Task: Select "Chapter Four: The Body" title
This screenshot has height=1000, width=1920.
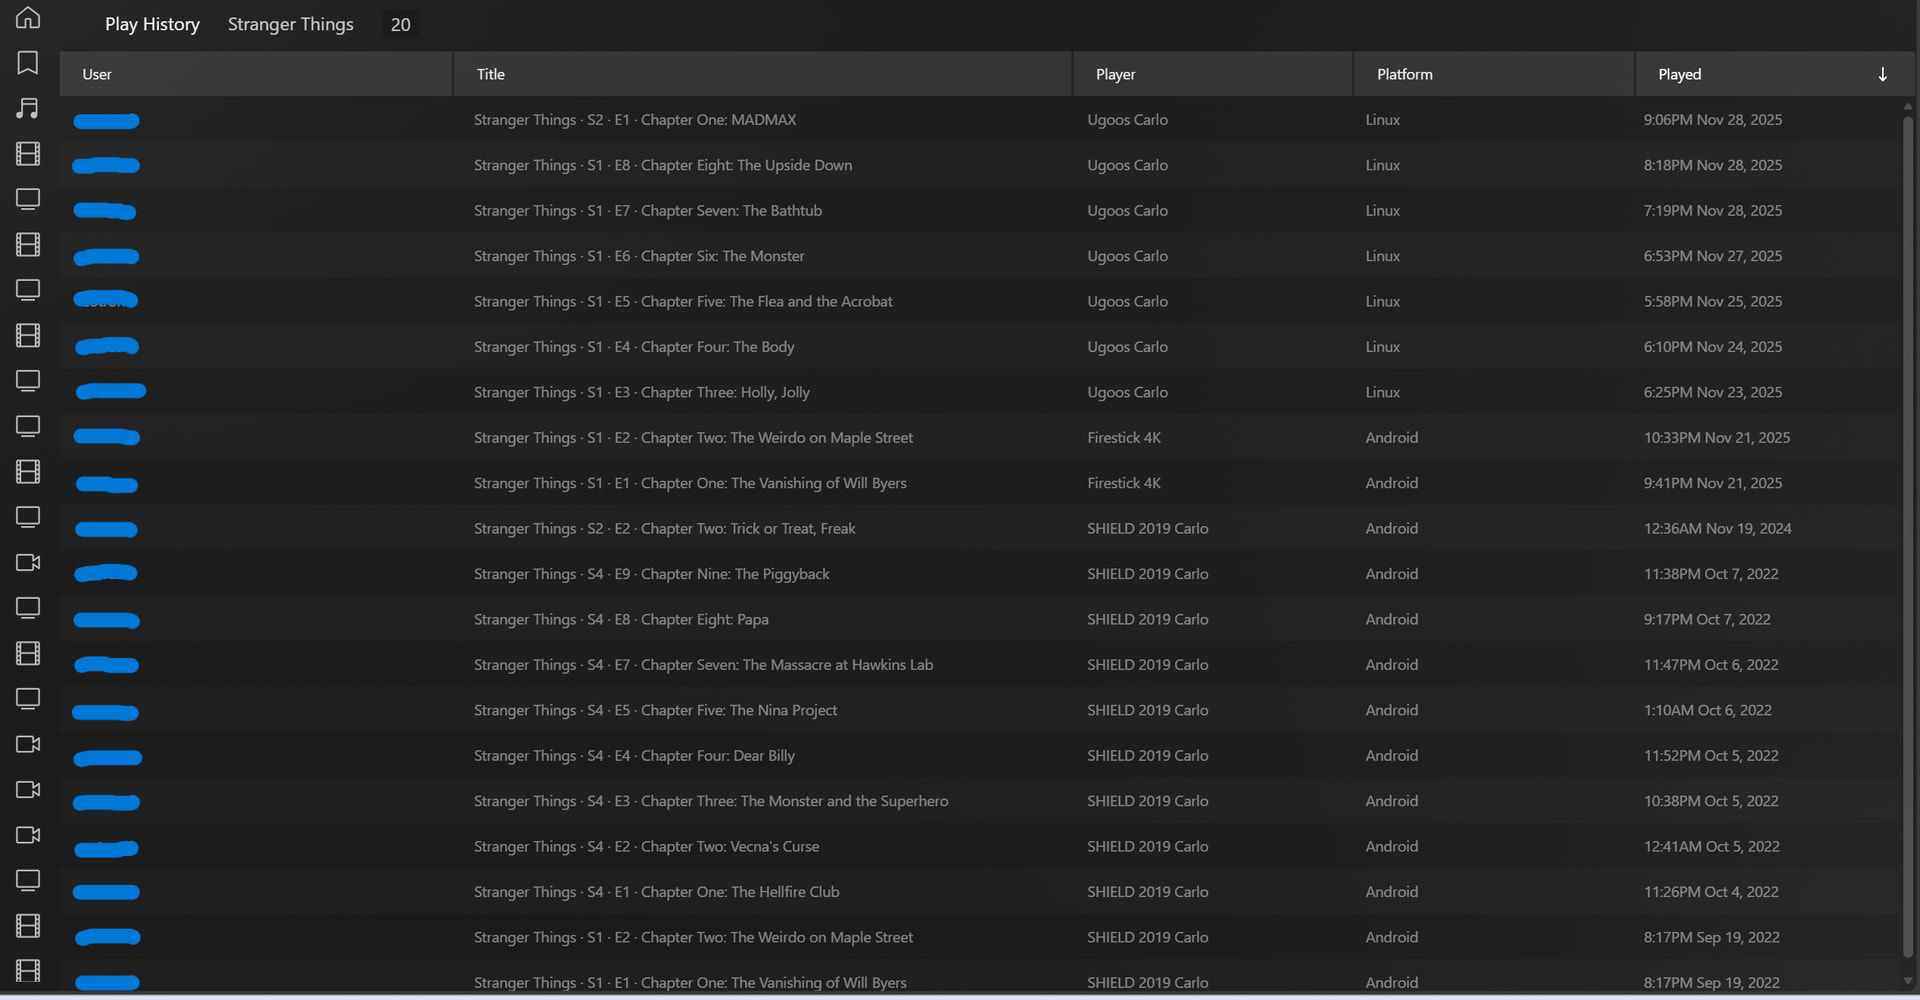Action: [x=717, y=347]
